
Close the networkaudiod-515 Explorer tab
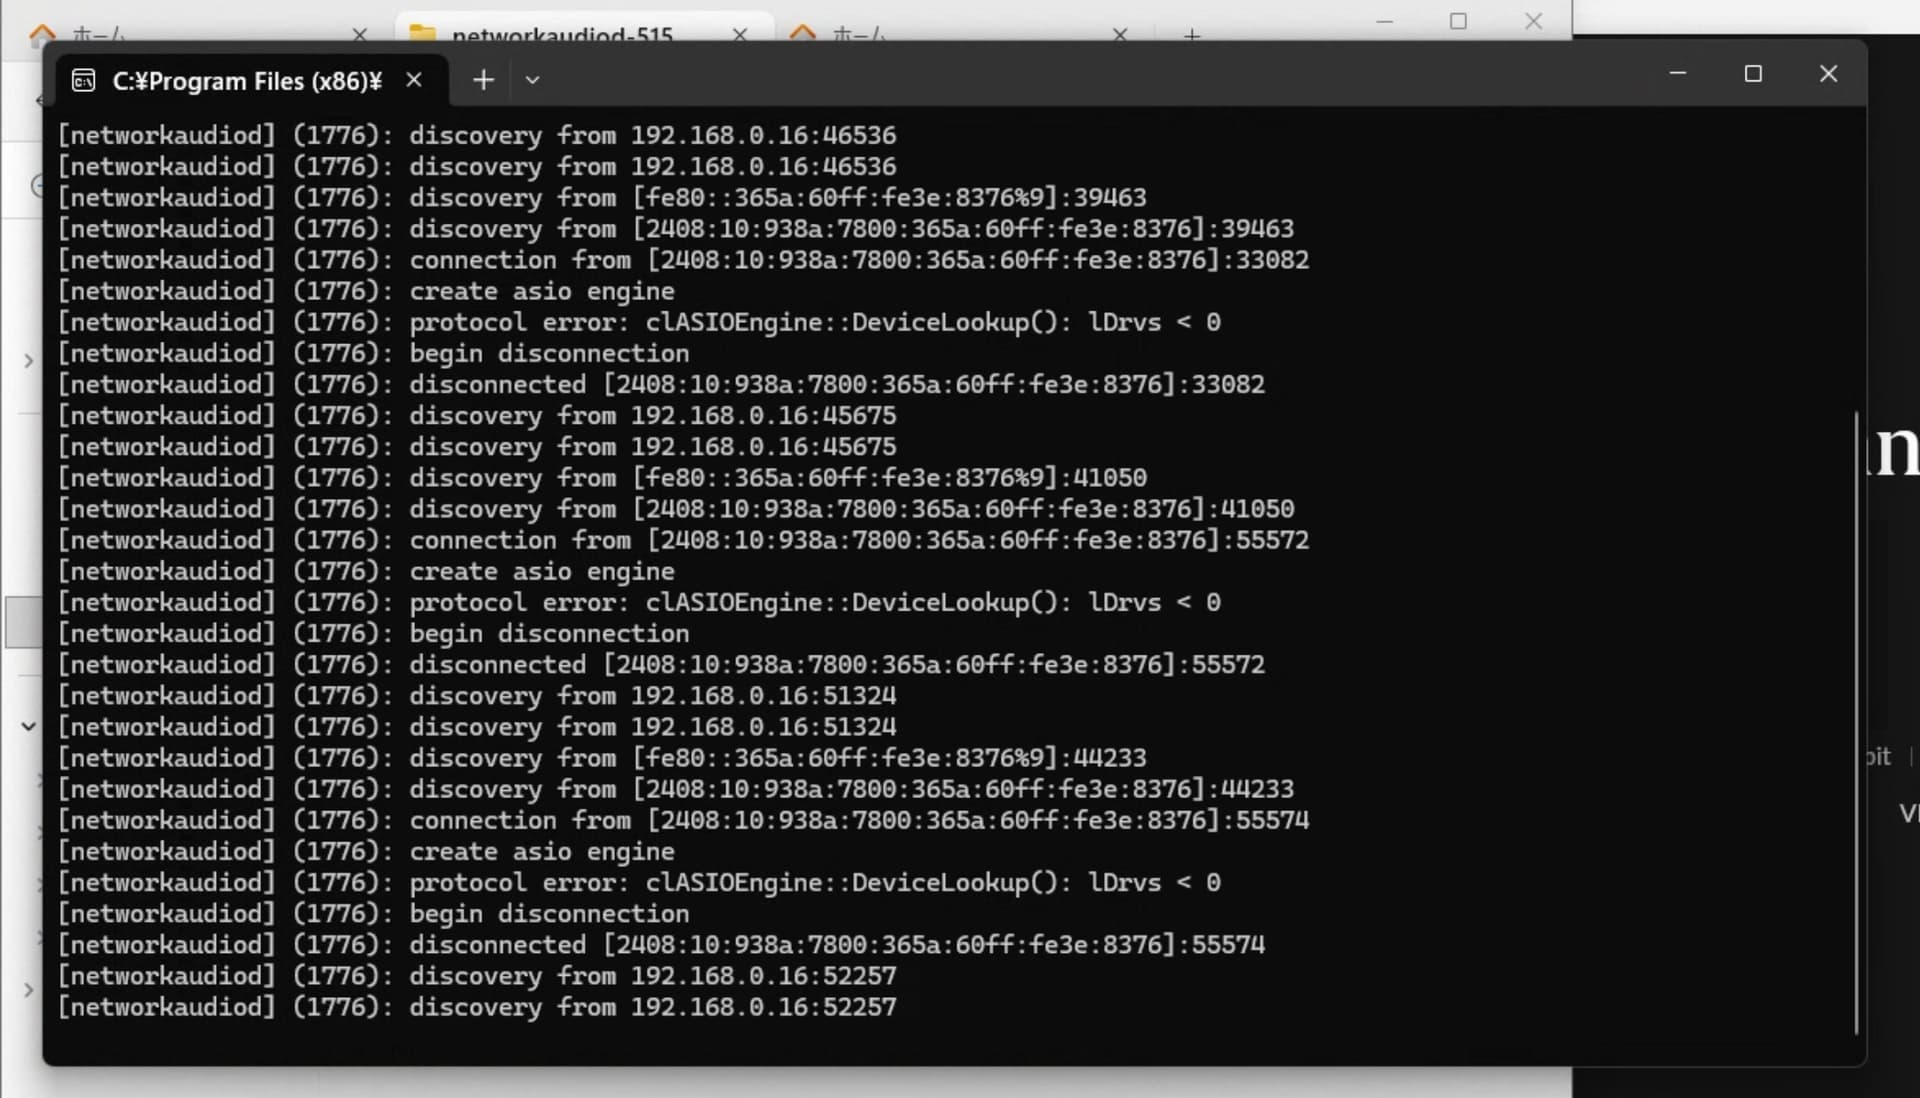click(x=740, y=35)
